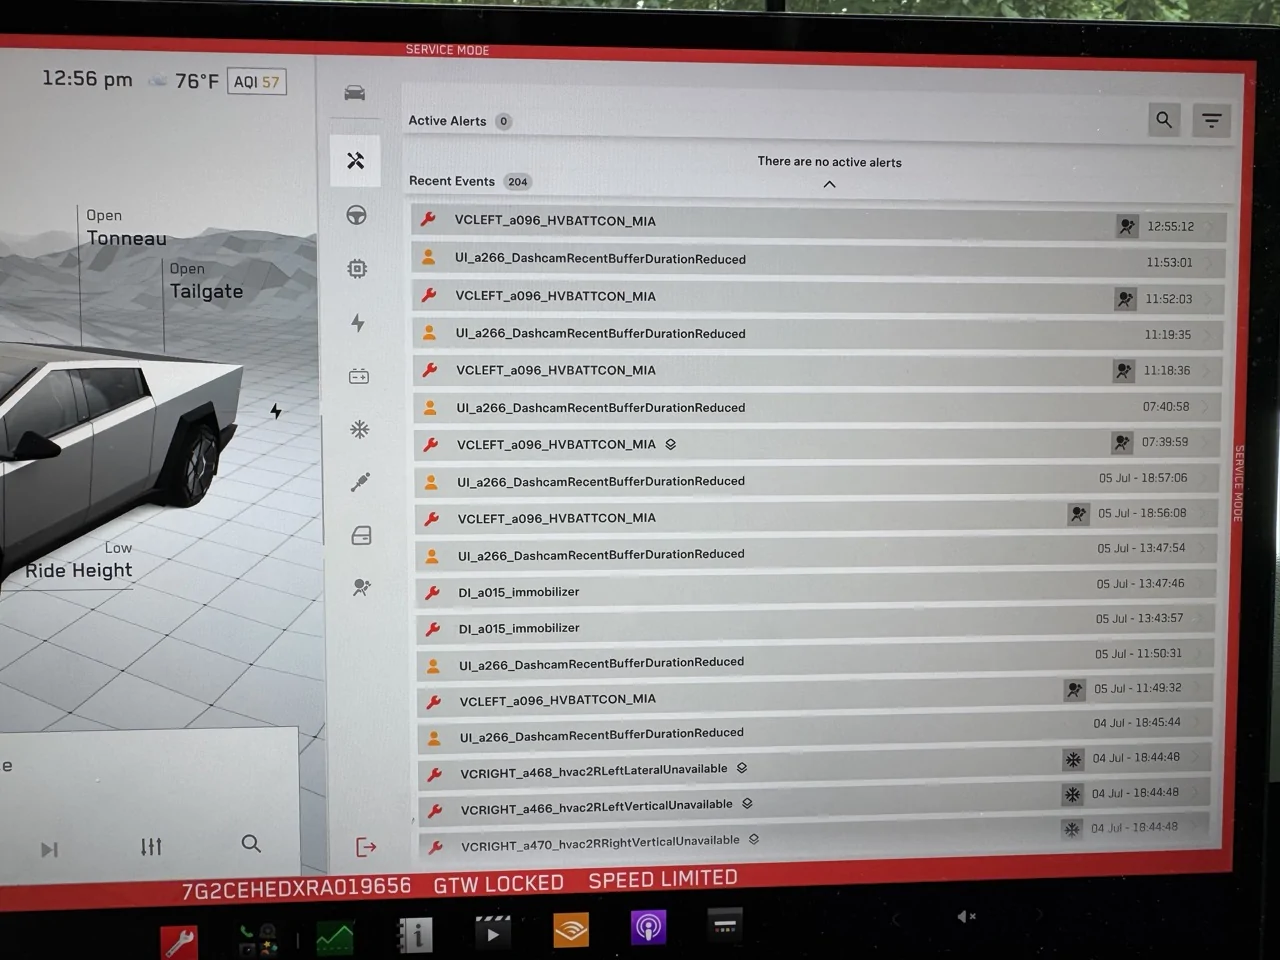The height and width of the screenshot is (960, 1280).
Task: Open the battery section in the sidebar
Action: pyautogui.click(x=359, y=376)
